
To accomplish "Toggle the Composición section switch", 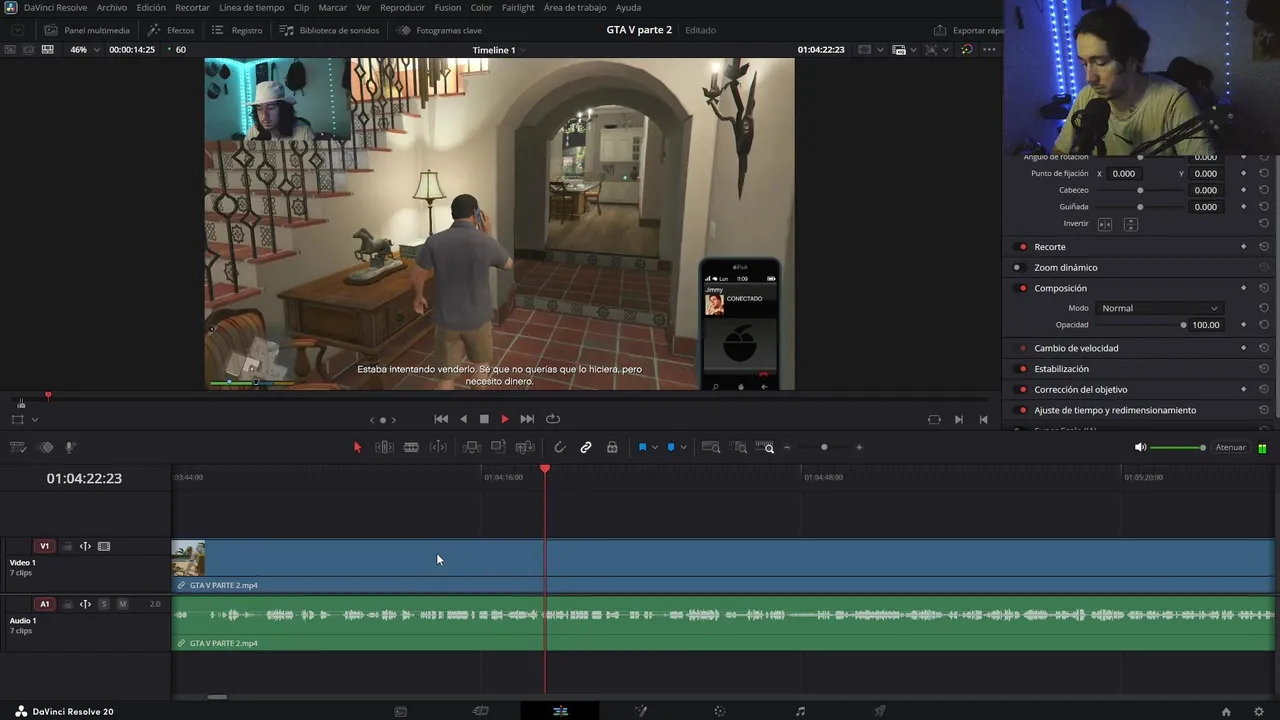I will pos(1022,288).
